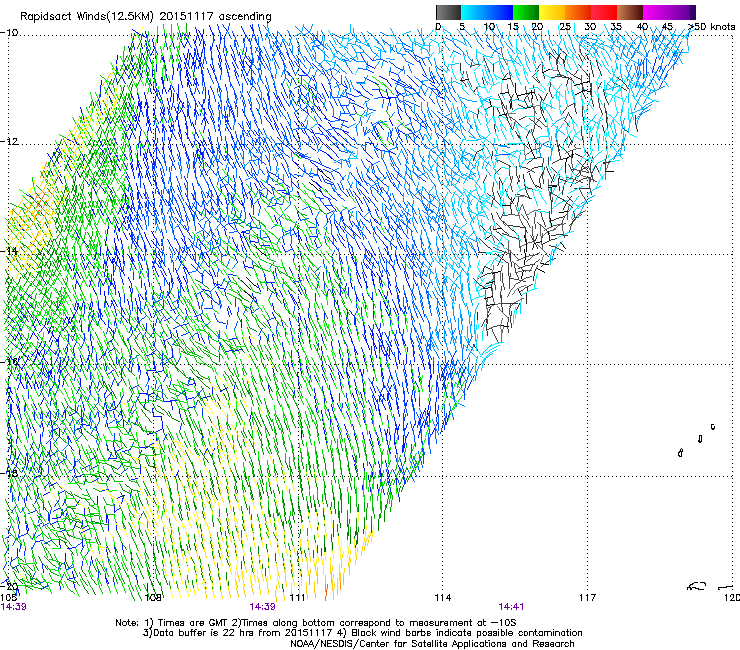
Task: Click the '35' label on the speed legend
Action: pyautogui.click(x=616, y=27)
